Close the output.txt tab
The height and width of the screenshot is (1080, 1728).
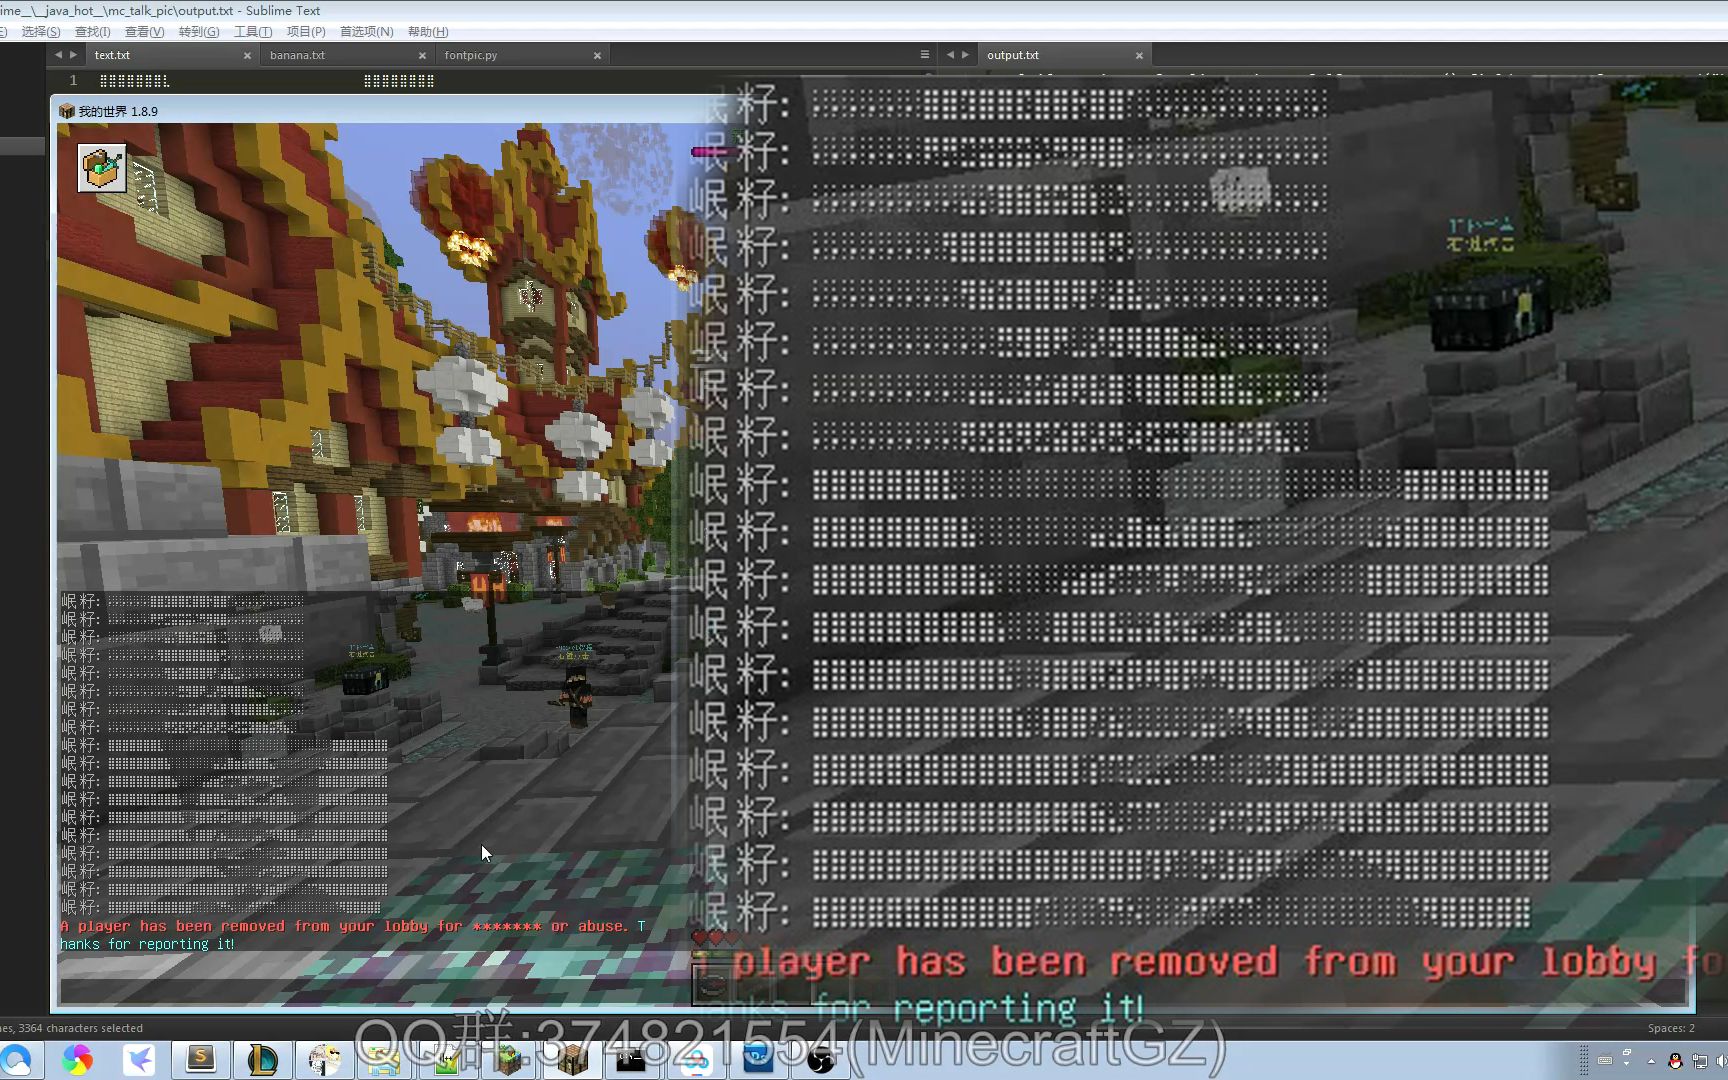tap(1139, 56)
